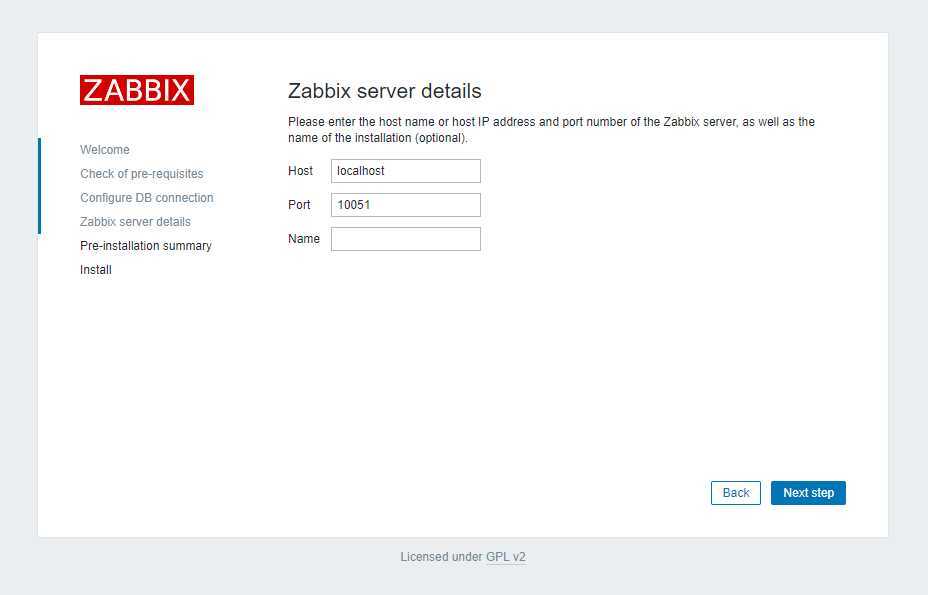Select Zabbix server details sidebar step

click(x=136, y=222)
